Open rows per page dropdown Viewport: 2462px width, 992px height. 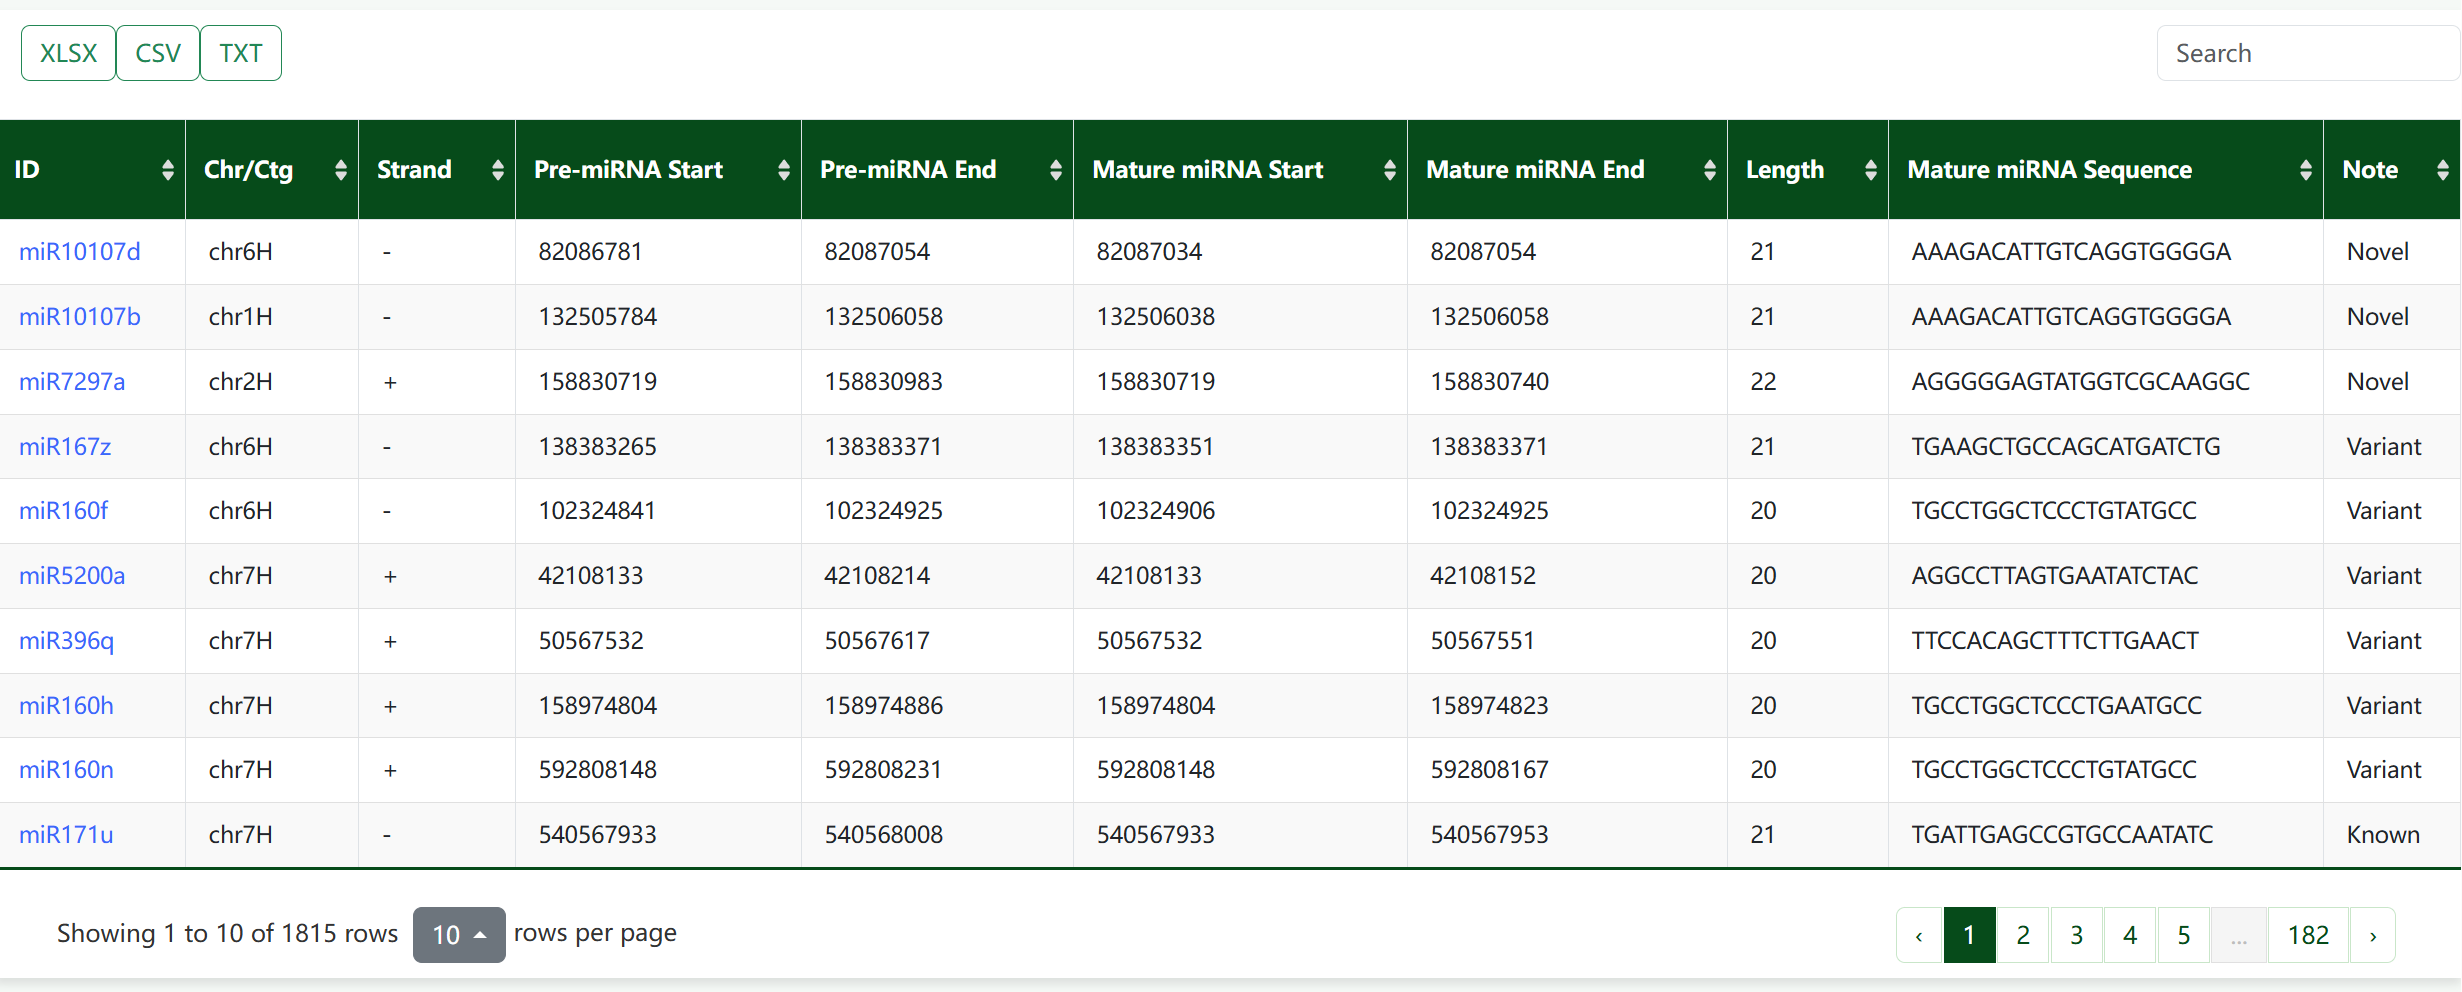tap(459, 935)
